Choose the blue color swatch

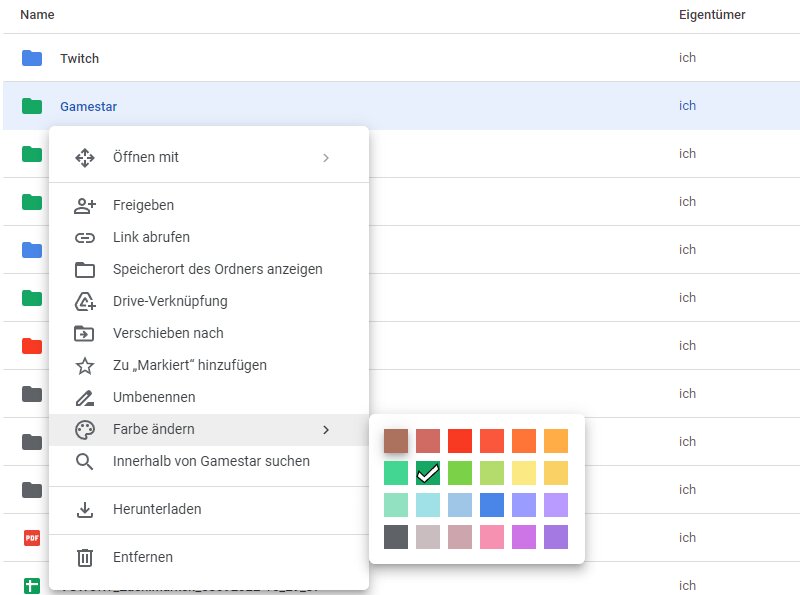tap(492, 504)
